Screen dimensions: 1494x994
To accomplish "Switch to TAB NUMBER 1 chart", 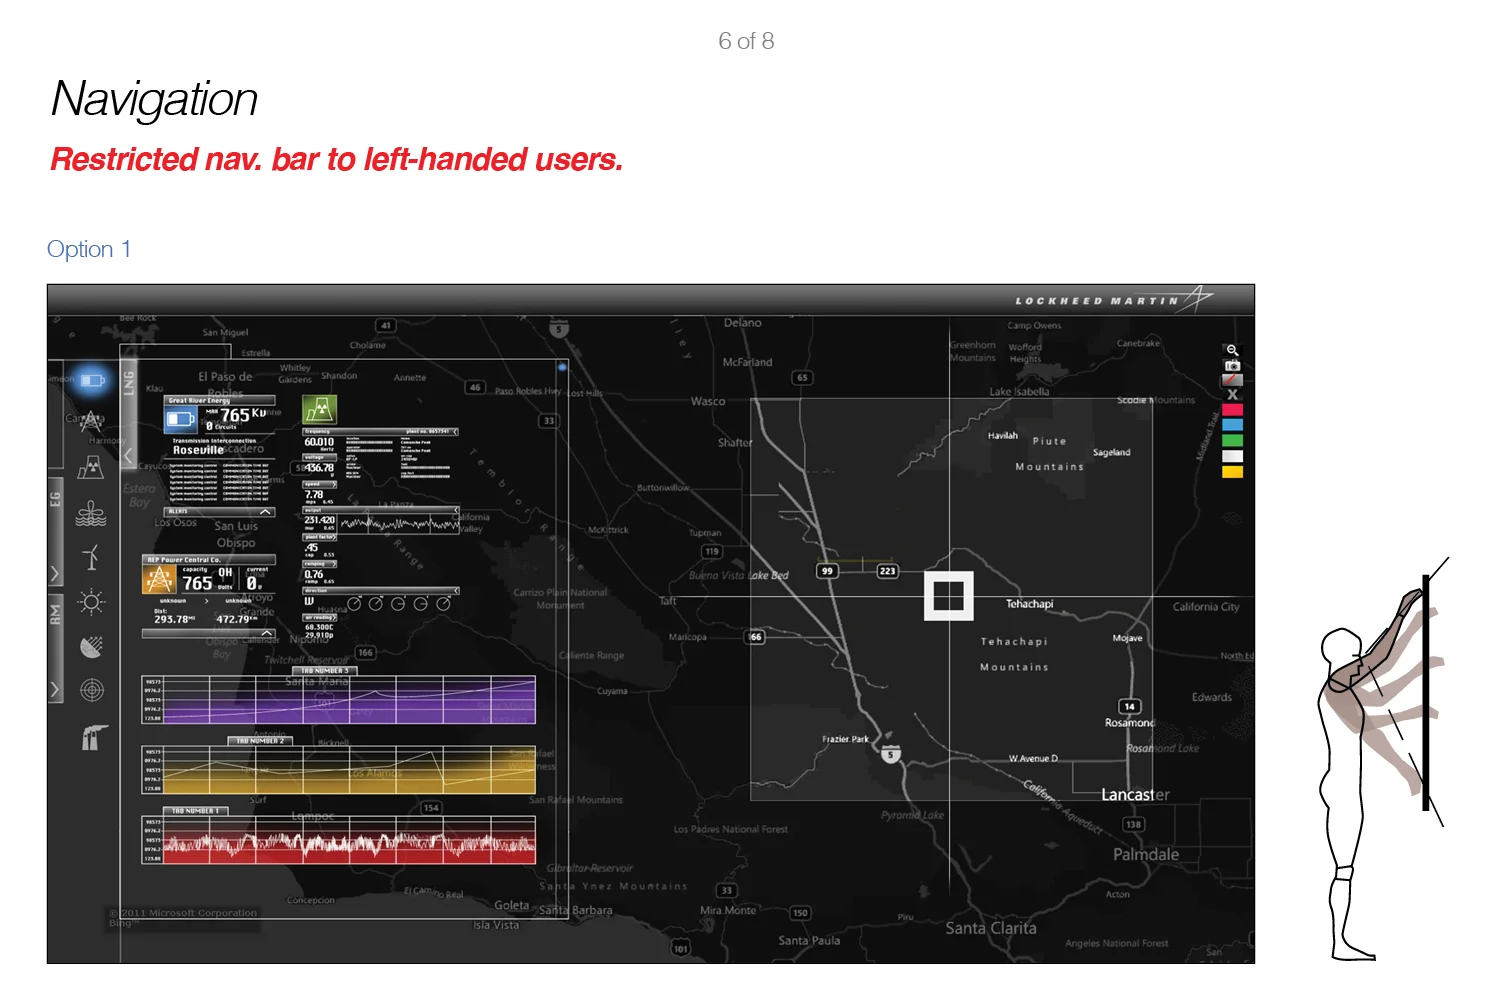I will pos(196,811).
